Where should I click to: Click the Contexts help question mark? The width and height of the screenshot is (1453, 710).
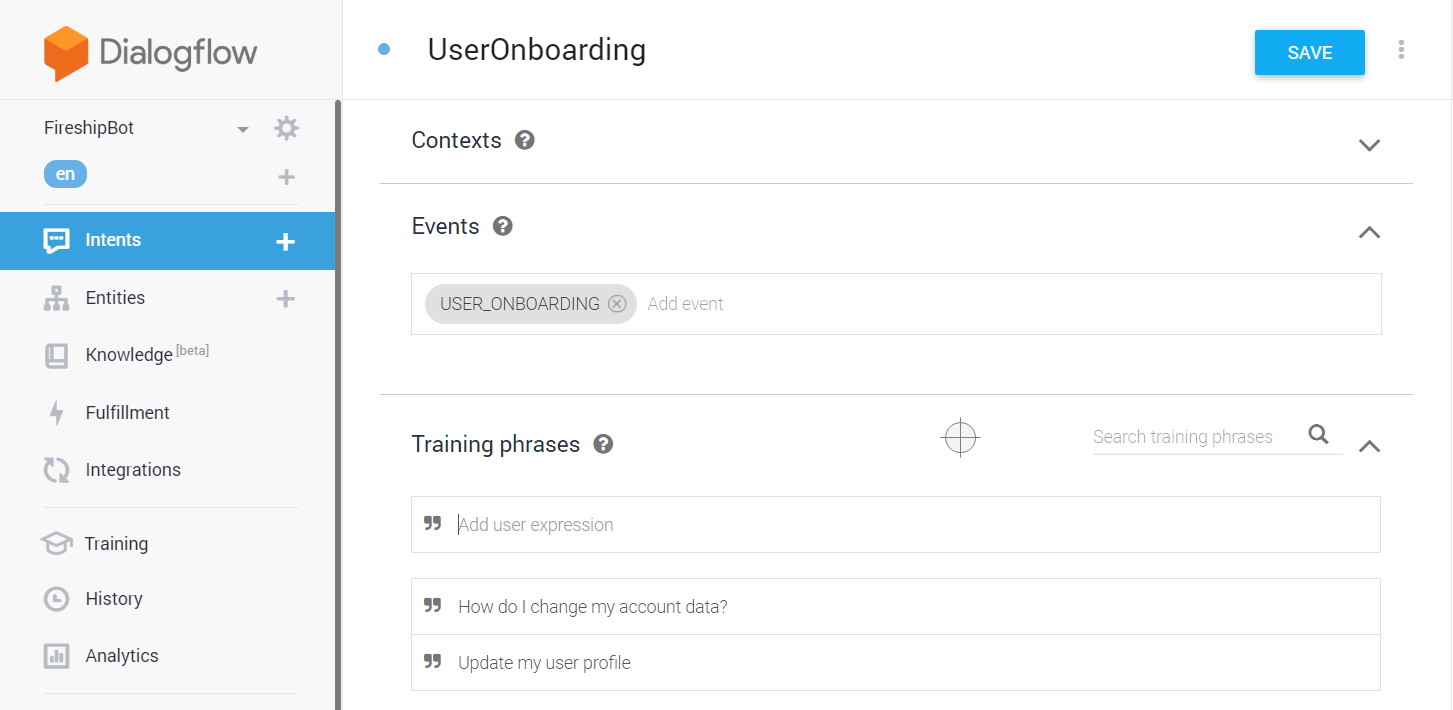pyautogui.click(x=525, y=140)
